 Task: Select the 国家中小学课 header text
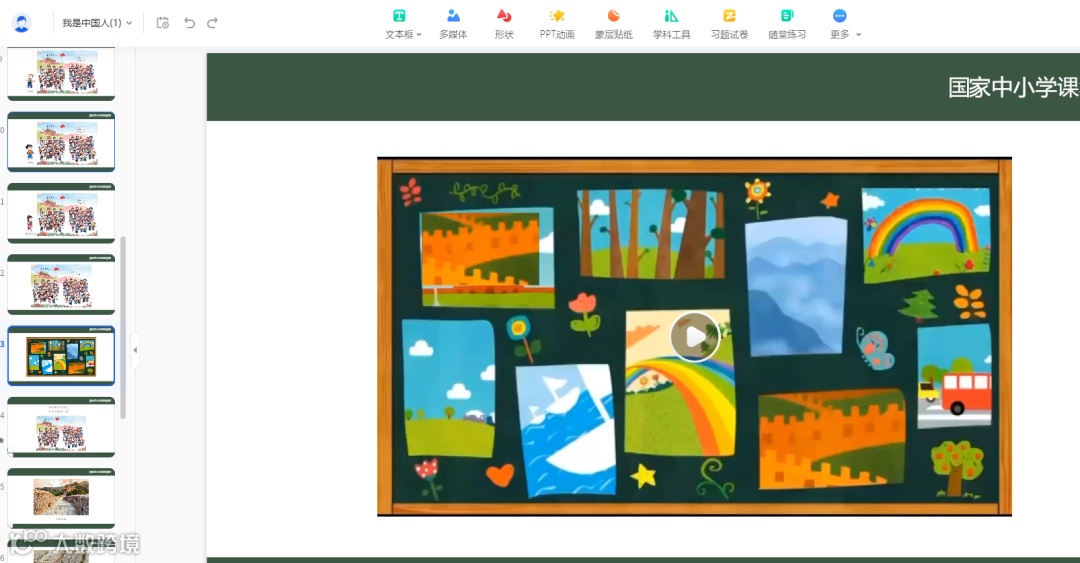[1013, 88]
